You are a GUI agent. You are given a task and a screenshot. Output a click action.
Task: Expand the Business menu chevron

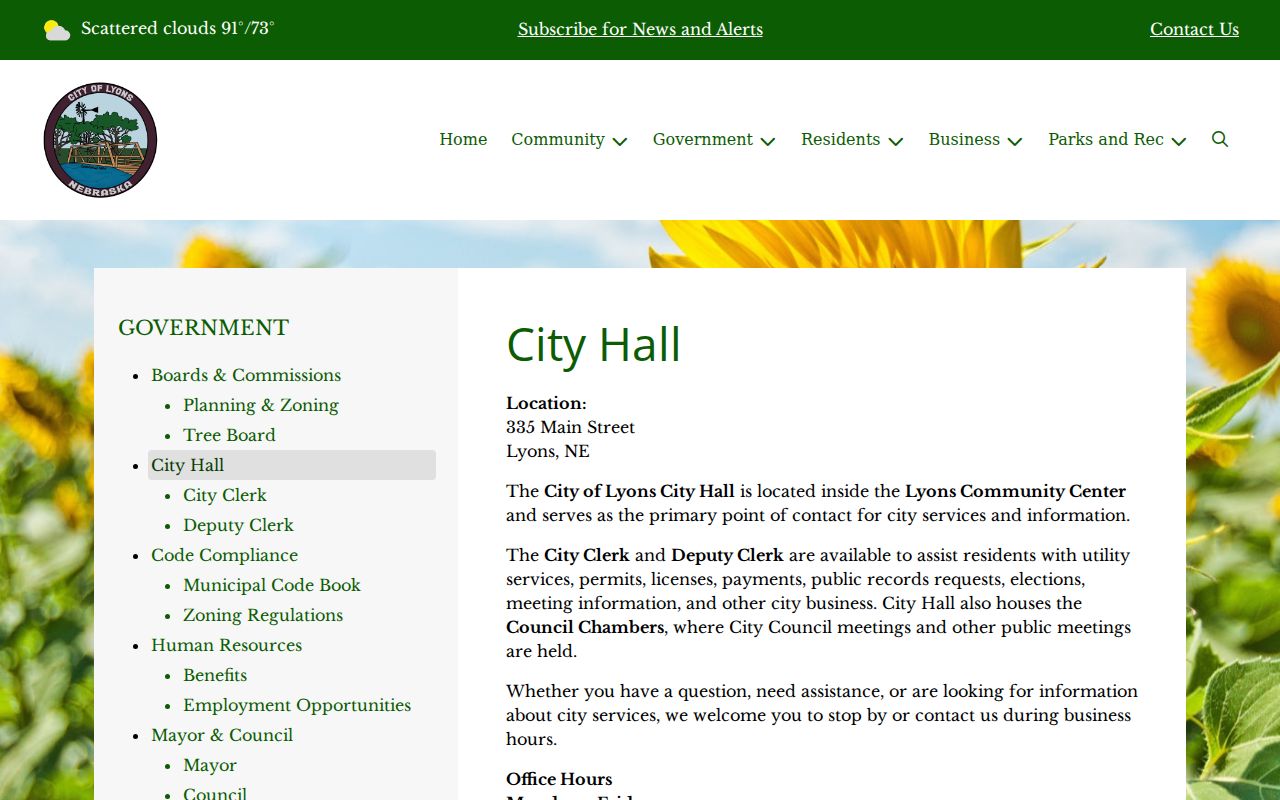[x=1015, y=141]
